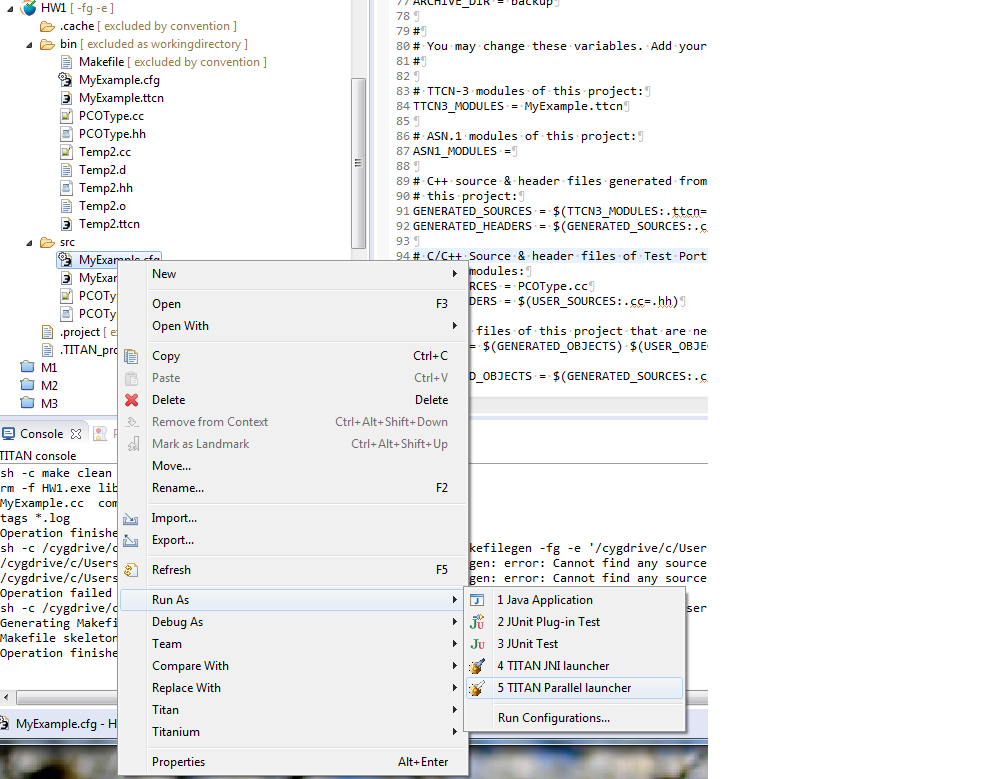Viewport: 1008px width, 779px height.
Task: Click the .cache folder icon
Action: coord(47,26)
